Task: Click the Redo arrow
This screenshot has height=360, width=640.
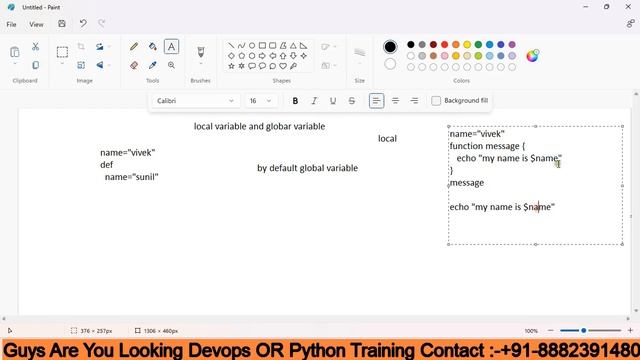Action: [102, 23]
